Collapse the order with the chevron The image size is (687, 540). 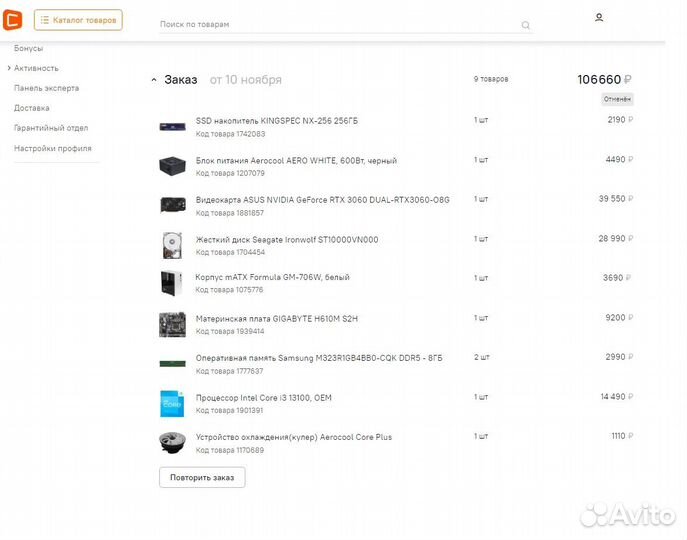tap(153, 80)
